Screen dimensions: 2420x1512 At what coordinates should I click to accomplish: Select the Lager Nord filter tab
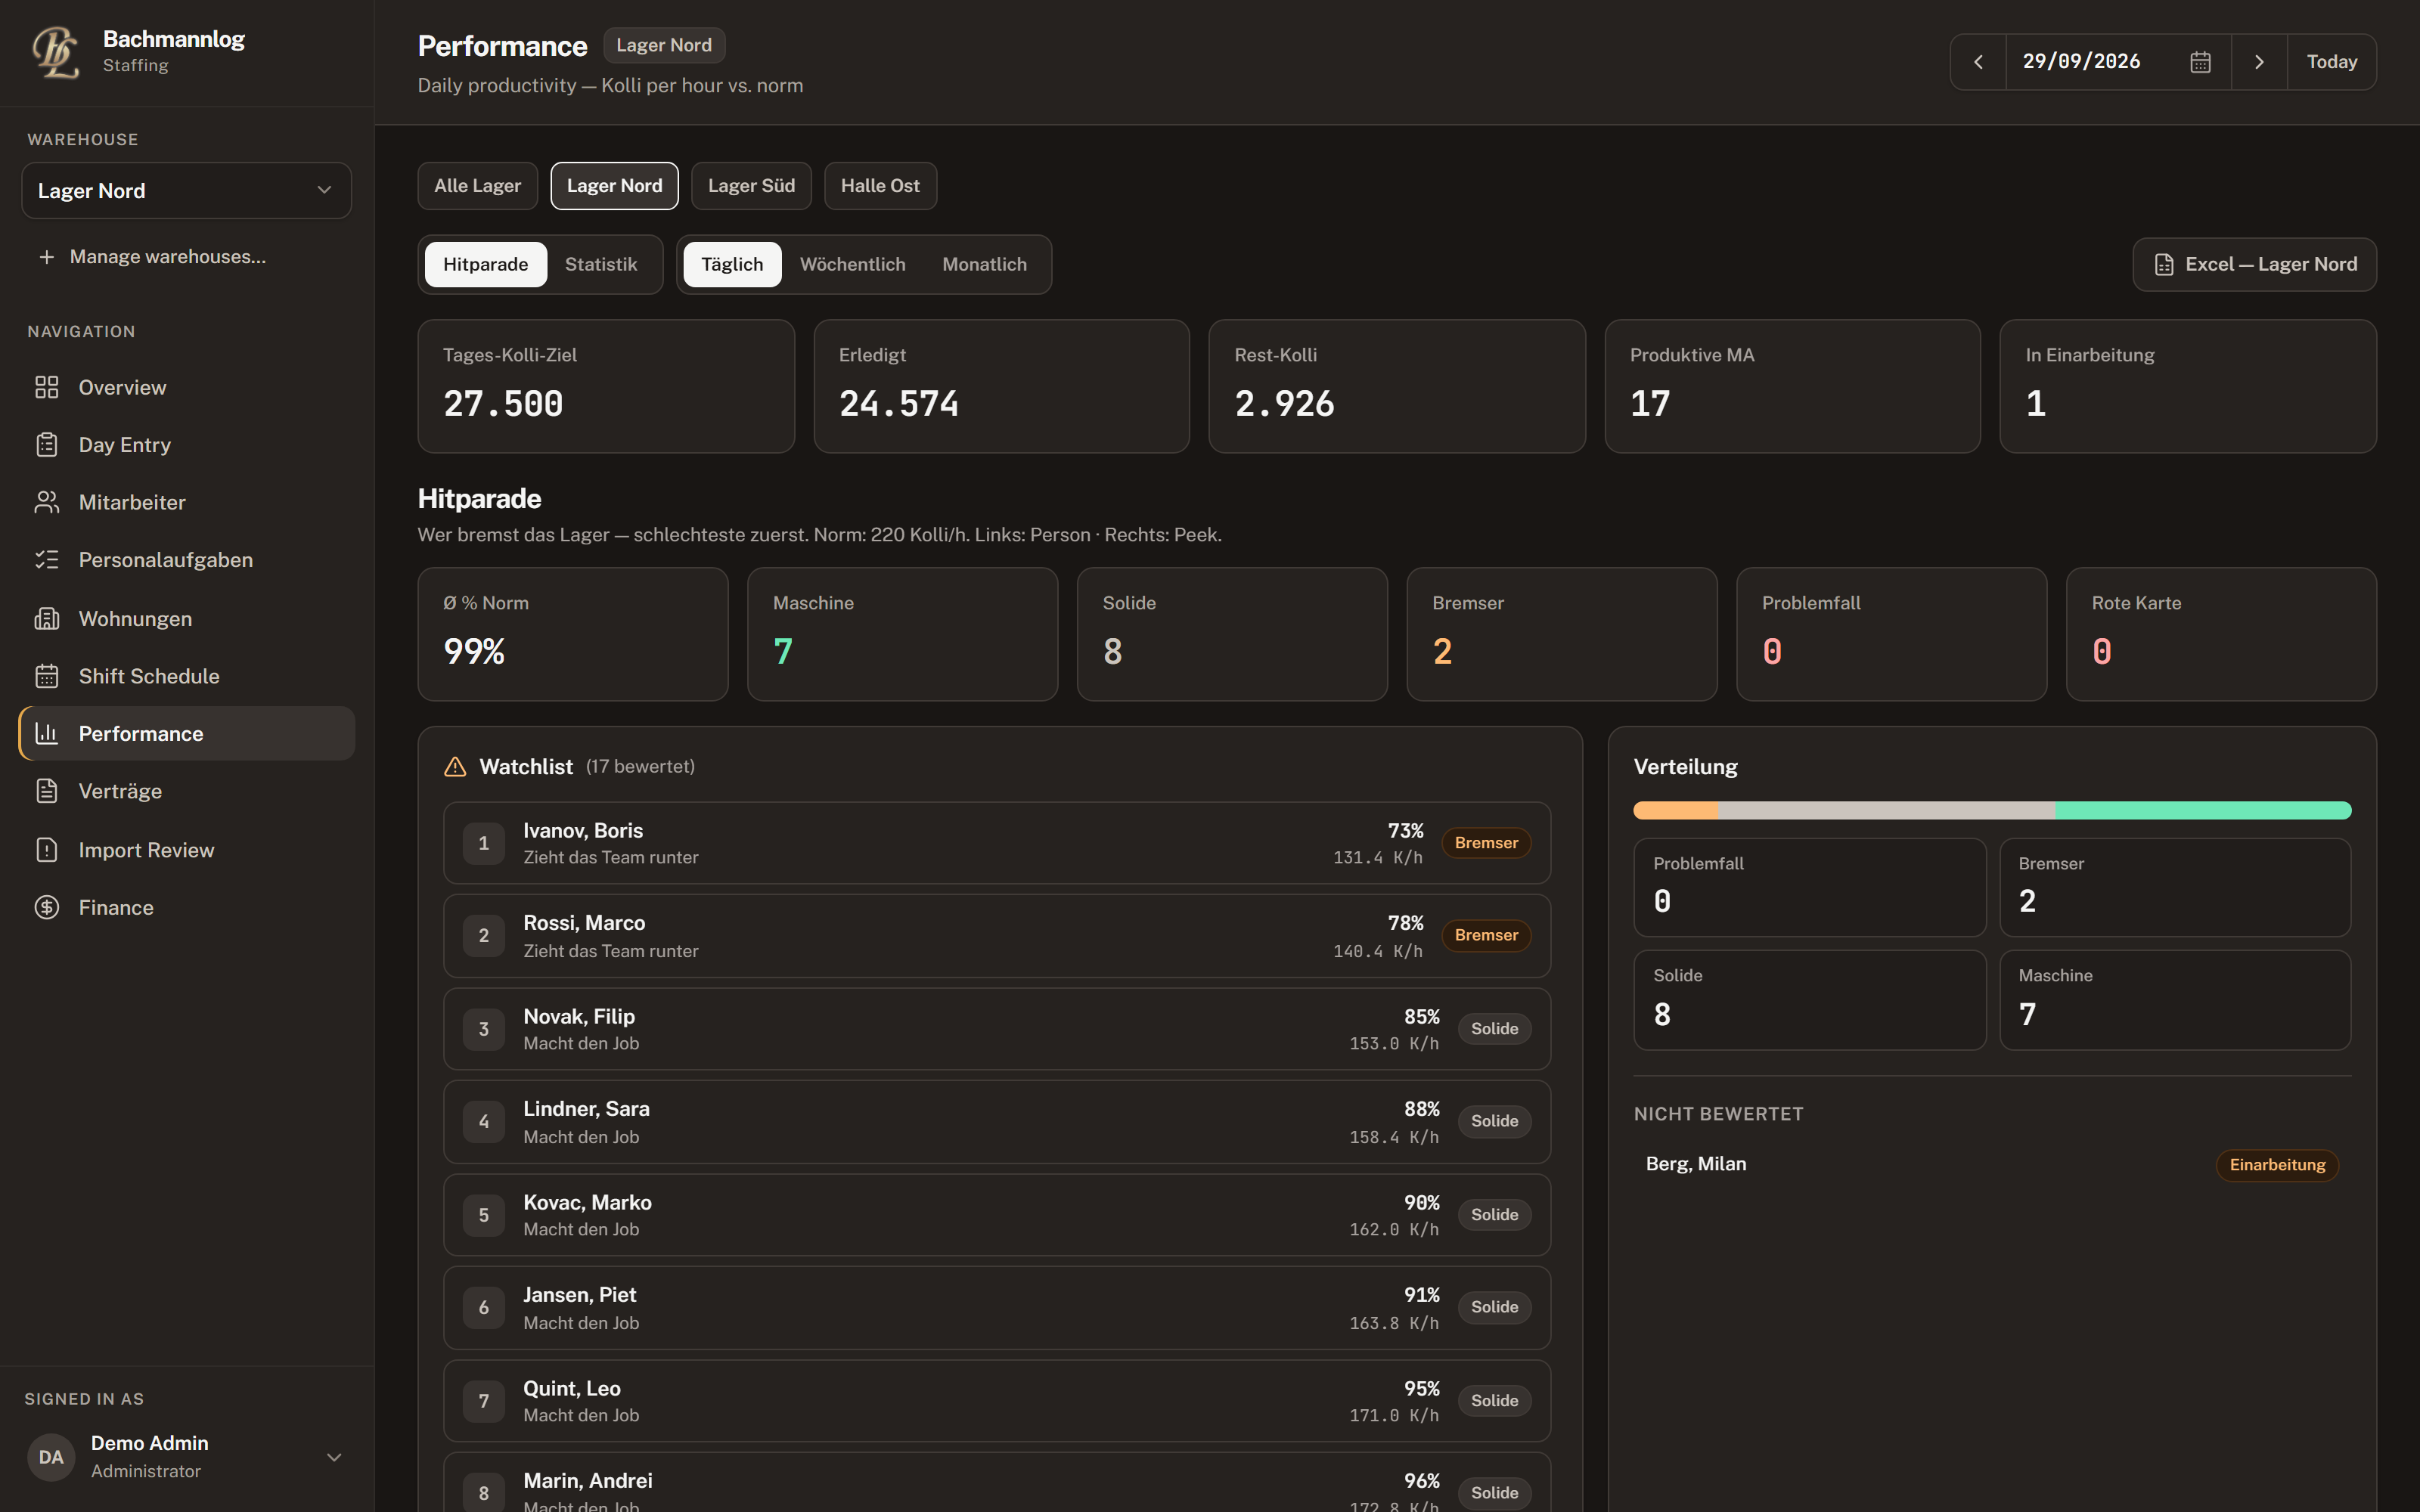point(614,186)
